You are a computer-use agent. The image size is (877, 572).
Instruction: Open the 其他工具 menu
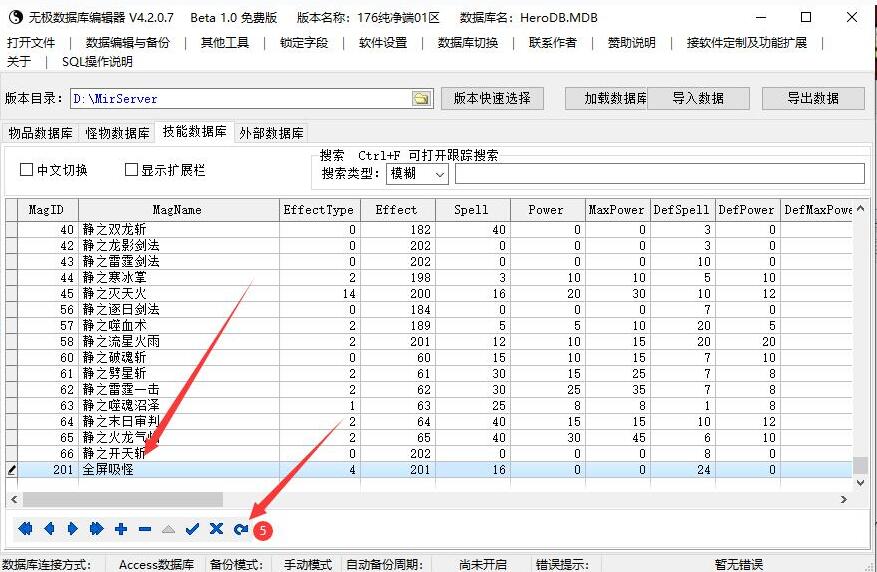pyautogui.click(x=225, y=42)
